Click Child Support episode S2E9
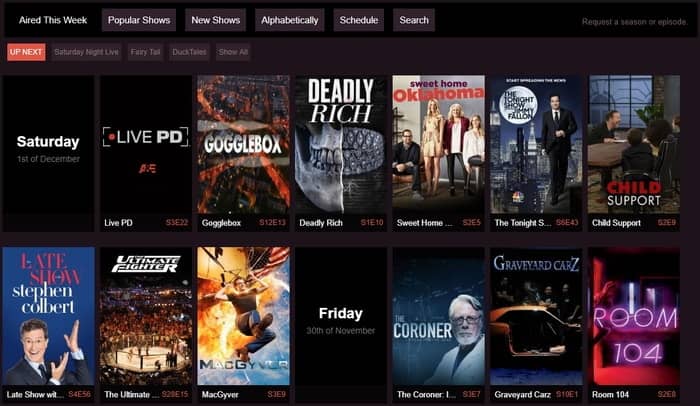Image resolution: width=700 pixels, height=406 pixels. [x=667, y=222]
